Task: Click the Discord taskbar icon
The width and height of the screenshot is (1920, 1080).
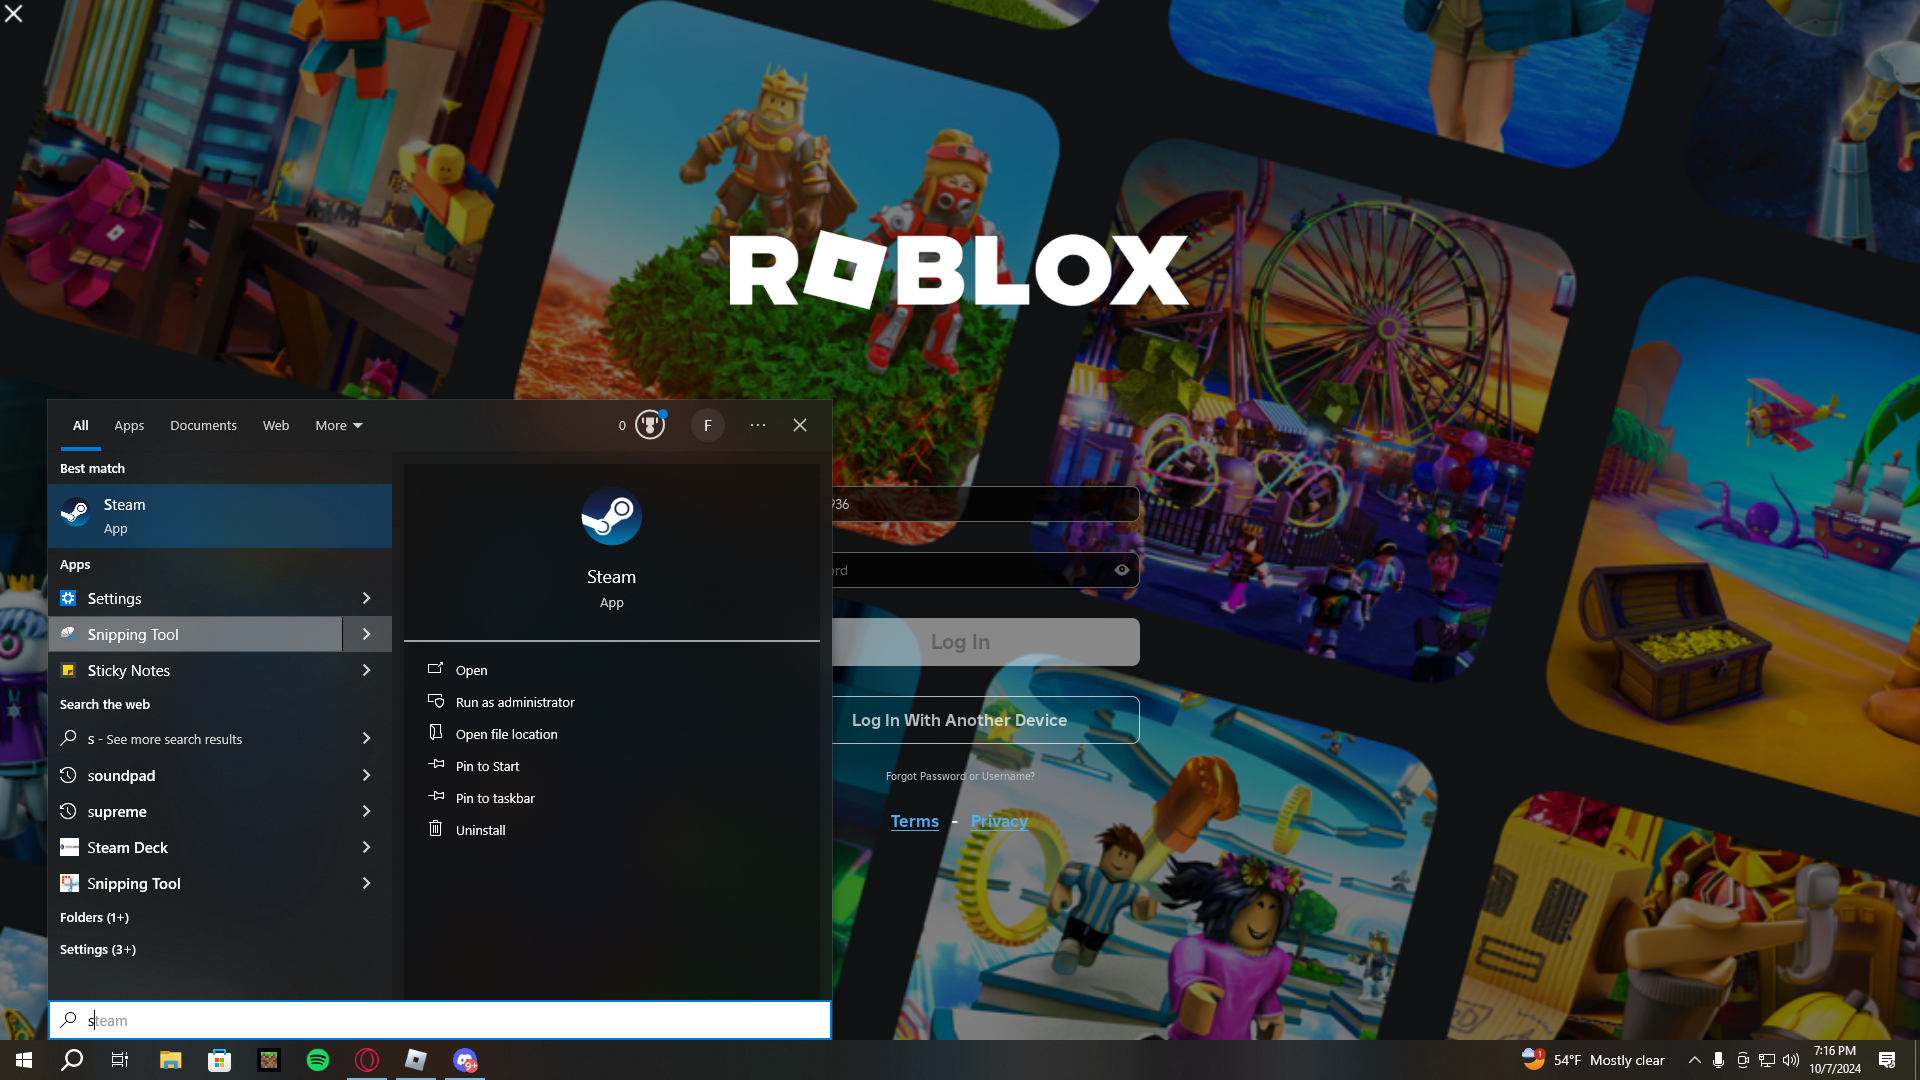Action: [465, 1060]
